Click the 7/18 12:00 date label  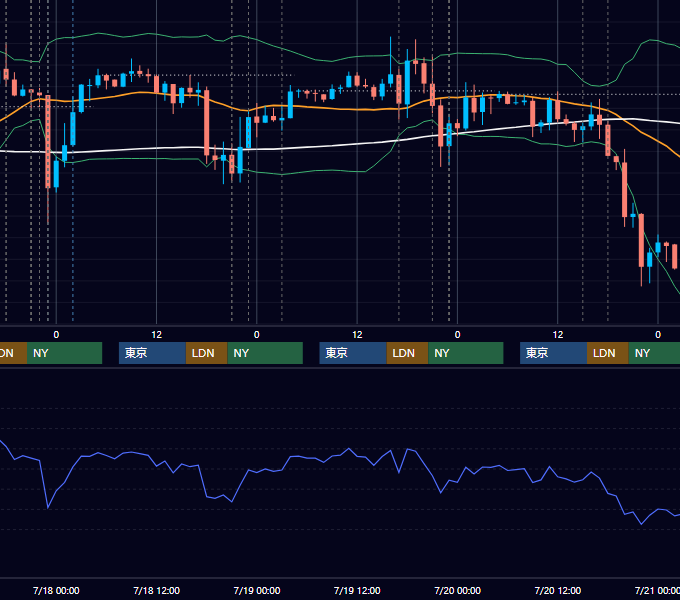[x=157, y=590]
